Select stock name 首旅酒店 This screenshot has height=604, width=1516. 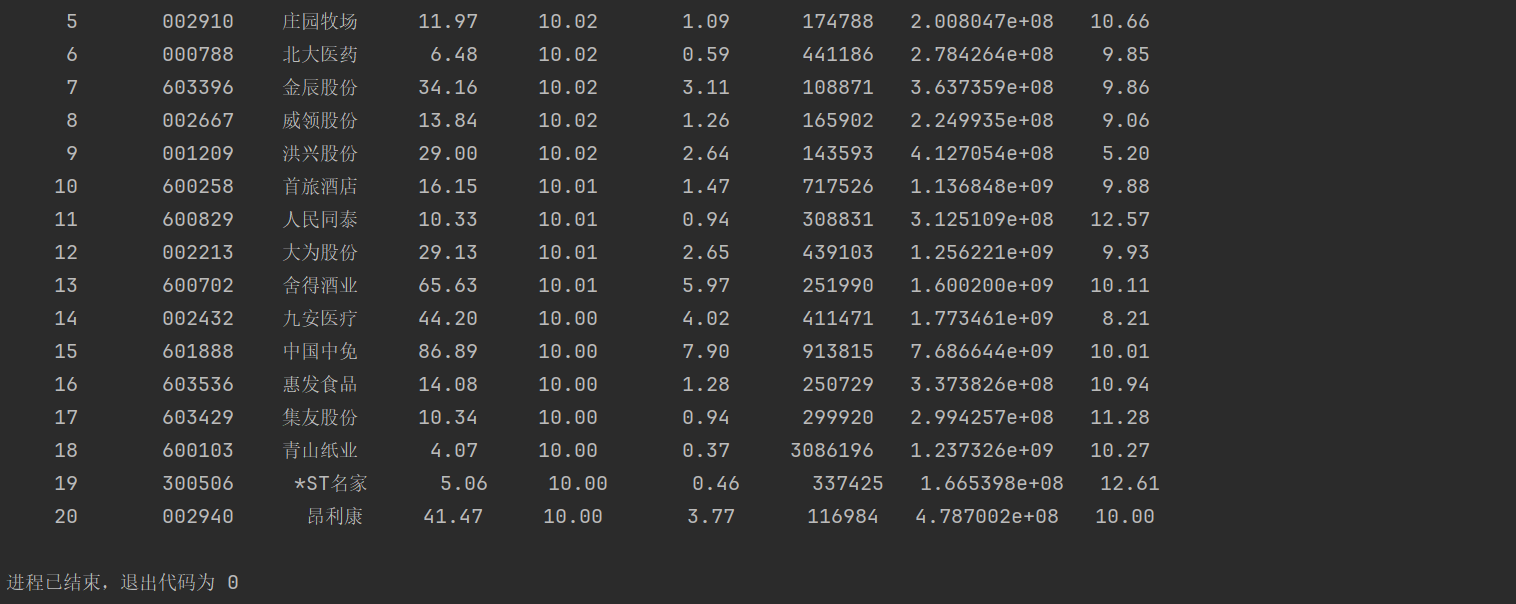tap(320, 186)
